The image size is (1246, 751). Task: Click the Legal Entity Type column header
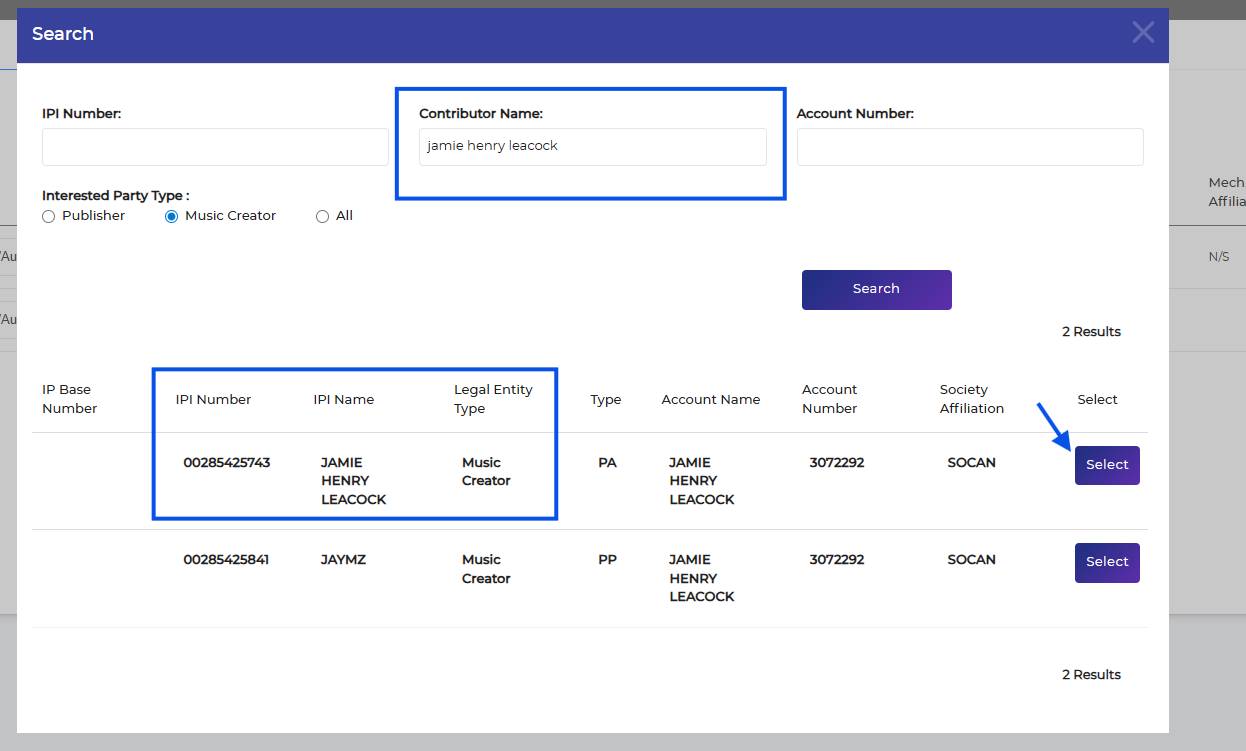point(493,399)
